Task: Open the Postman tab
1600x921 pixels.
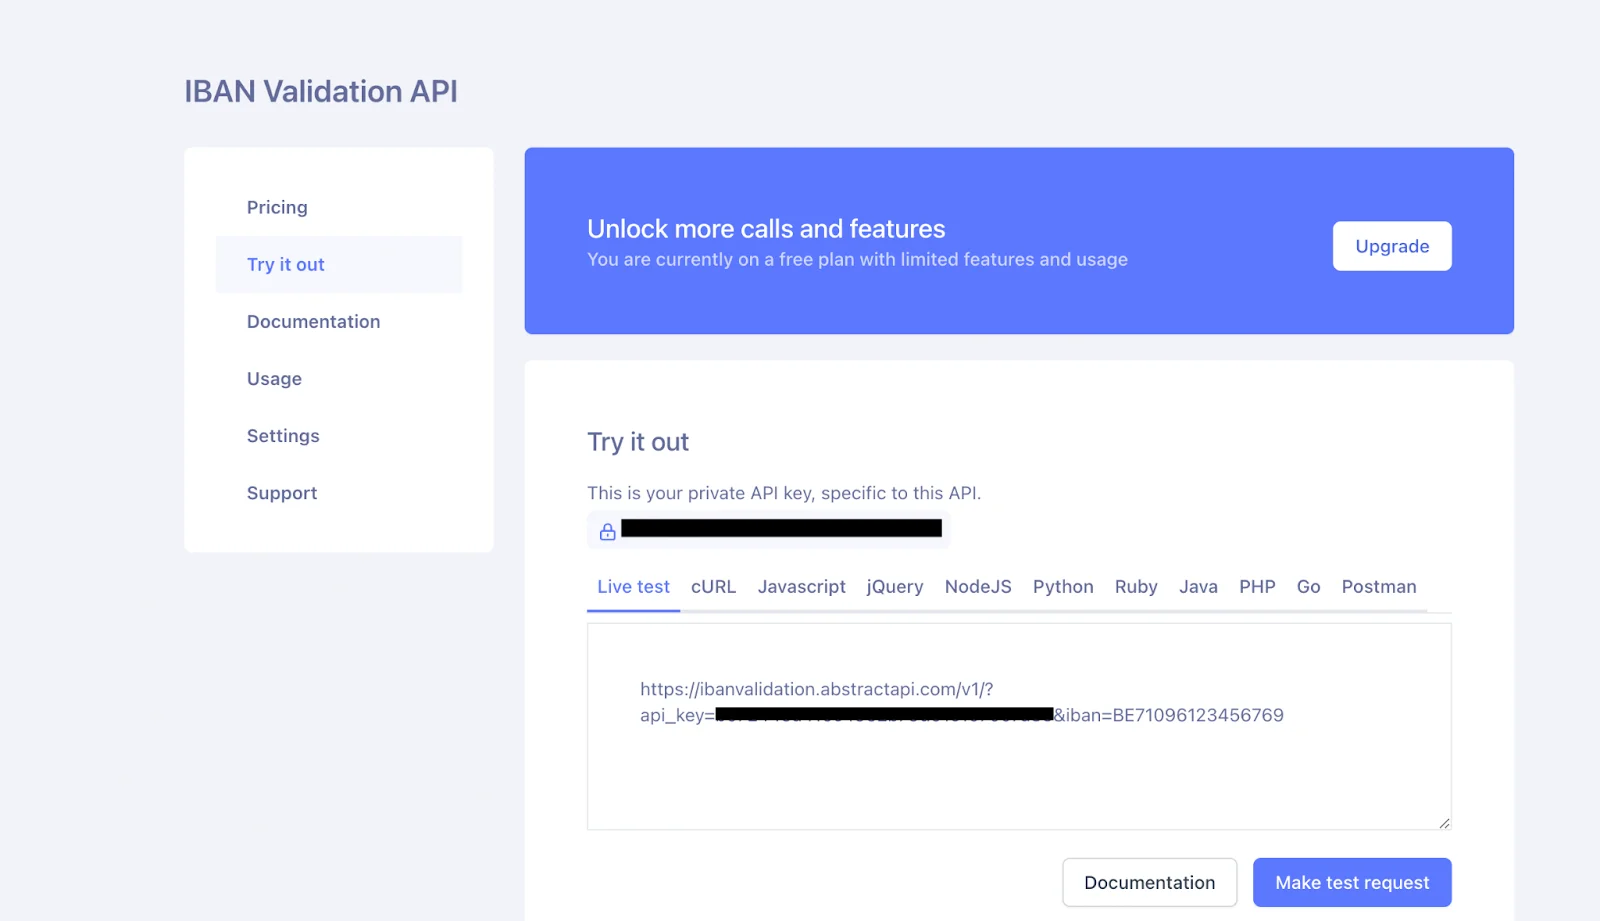Action: 1379,587
